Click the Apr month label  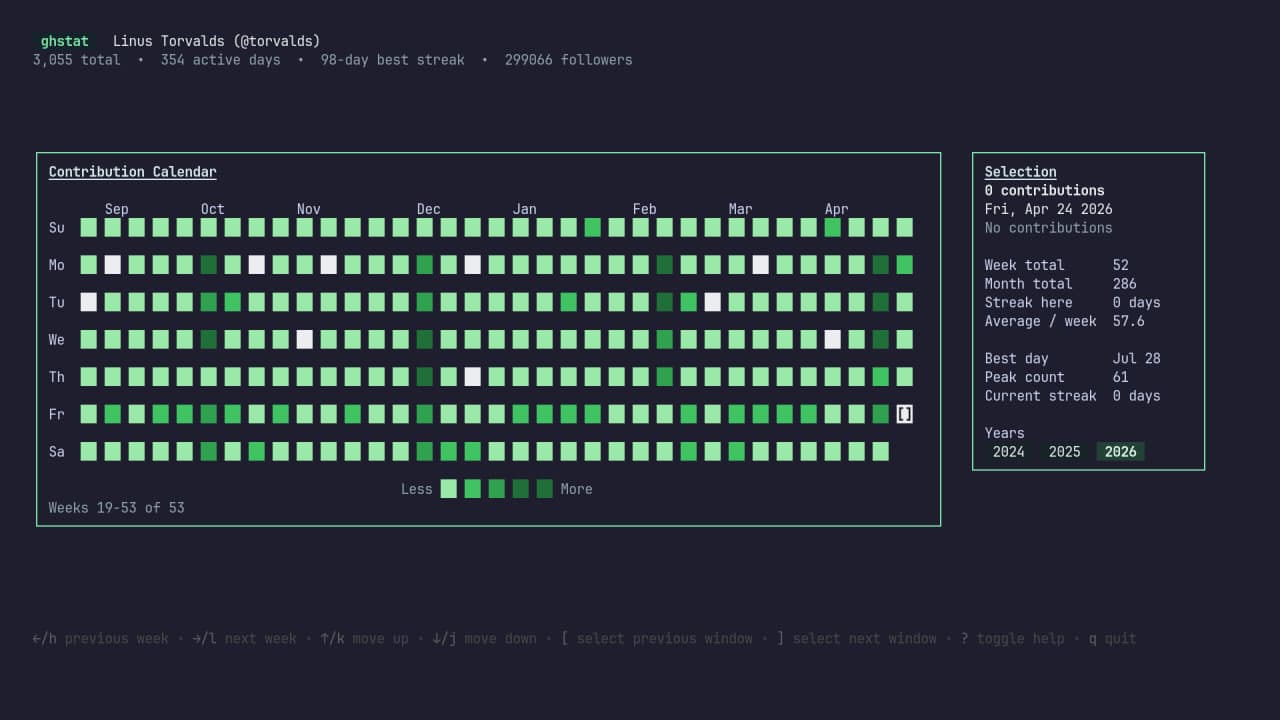(x=836, y=209)
